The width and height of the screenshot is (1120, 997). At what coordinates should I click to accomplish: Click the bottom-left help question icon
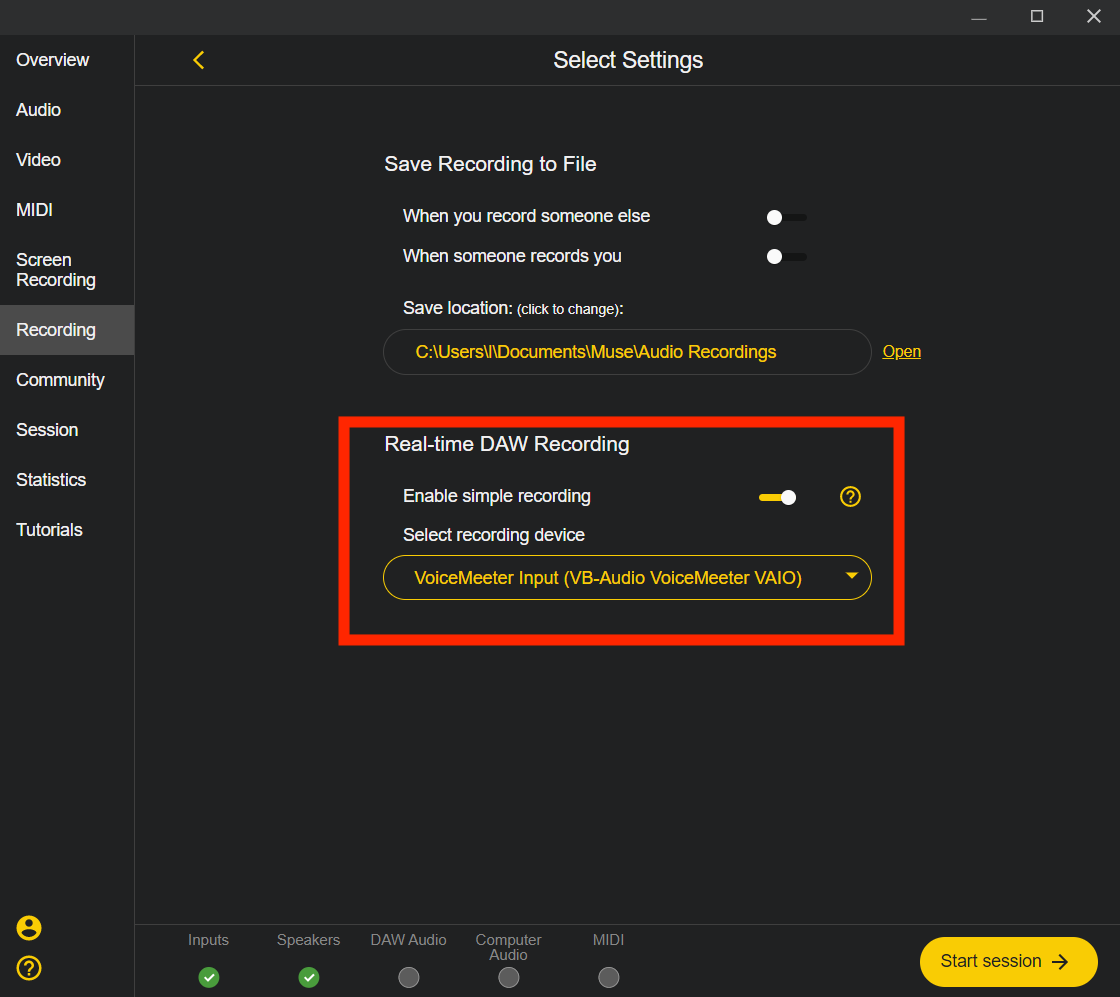click(x=29, y=968)
